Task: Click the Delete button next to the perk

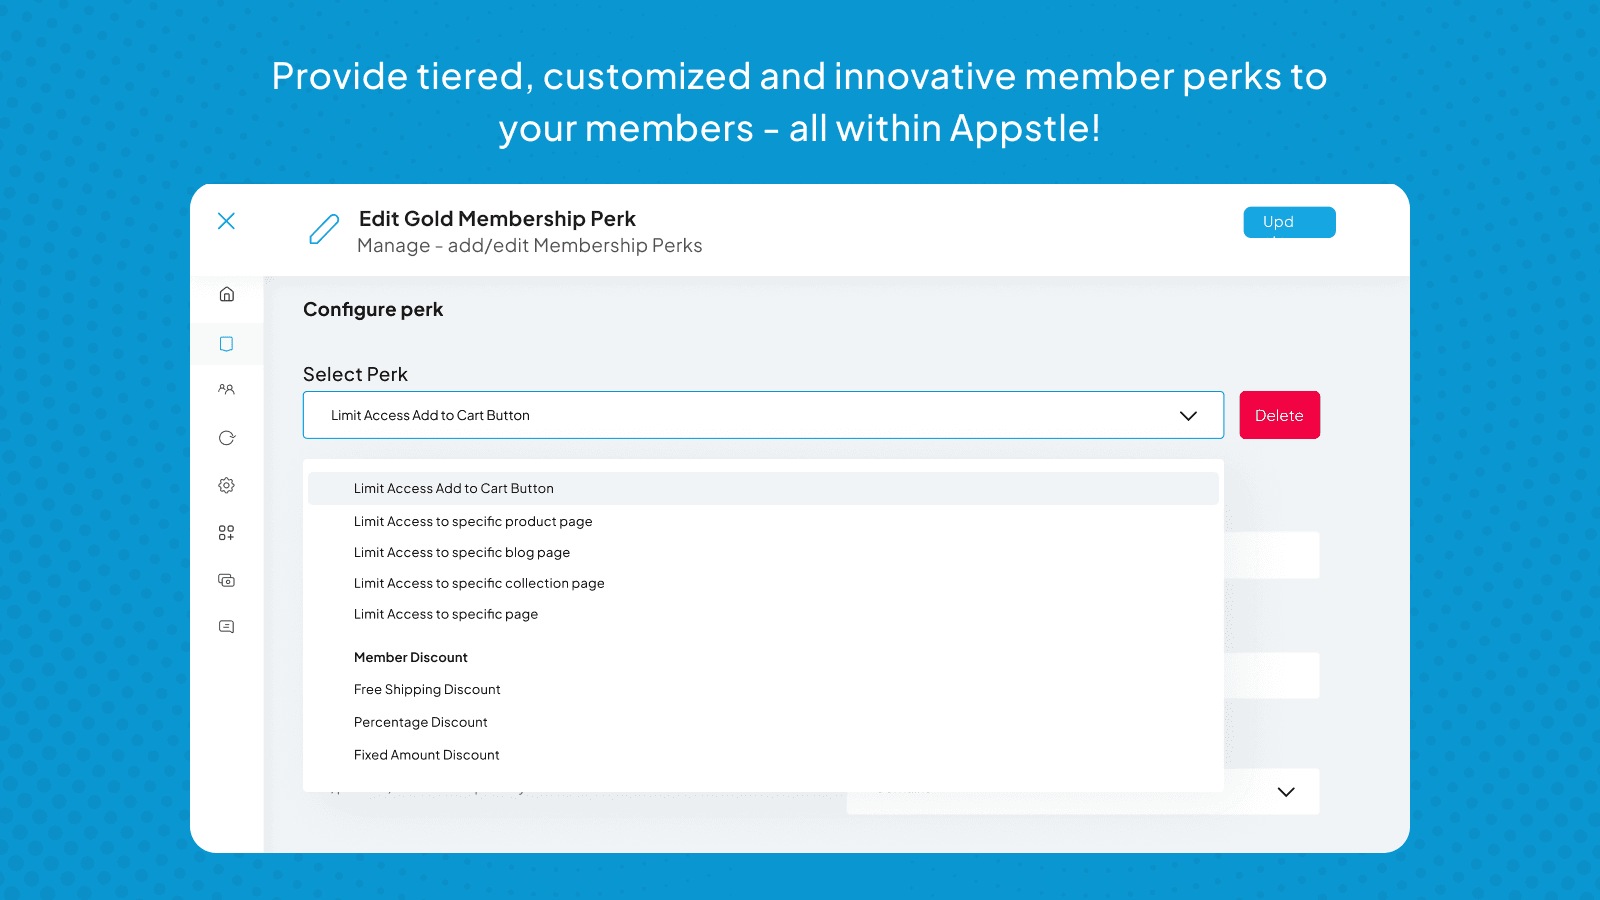Action: point(1279,414)
